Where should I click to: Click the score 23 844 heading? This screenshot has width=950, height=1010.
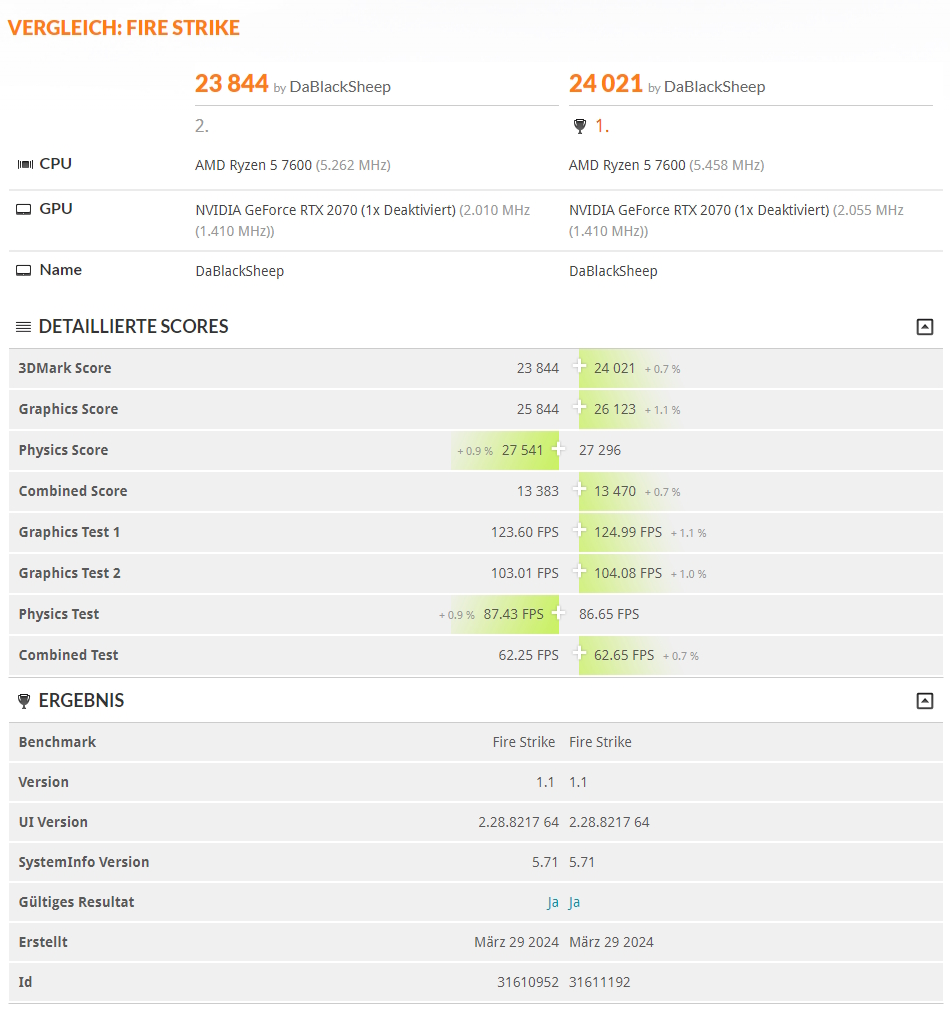232,84
